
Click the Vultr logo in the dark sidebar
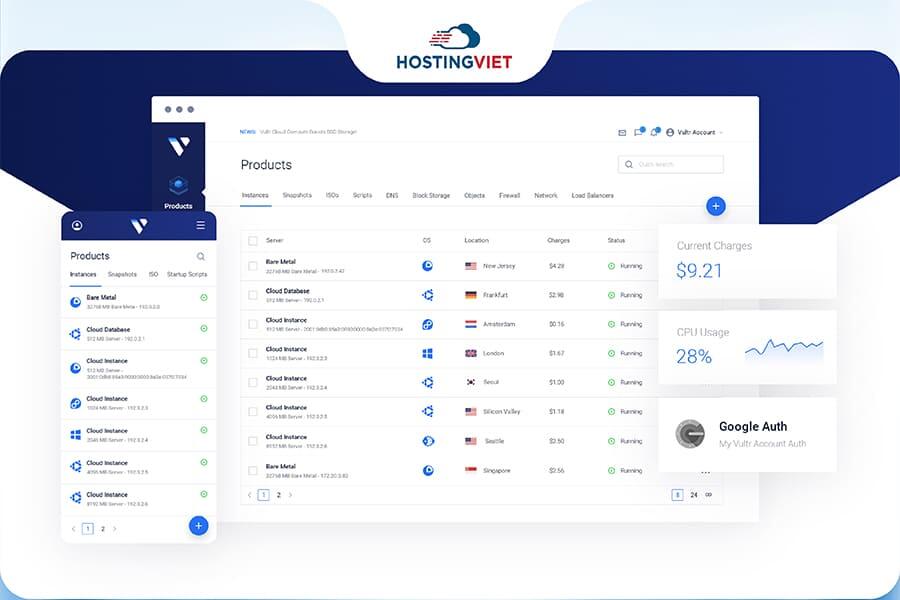pyautogui.click(x=179, y=146)
